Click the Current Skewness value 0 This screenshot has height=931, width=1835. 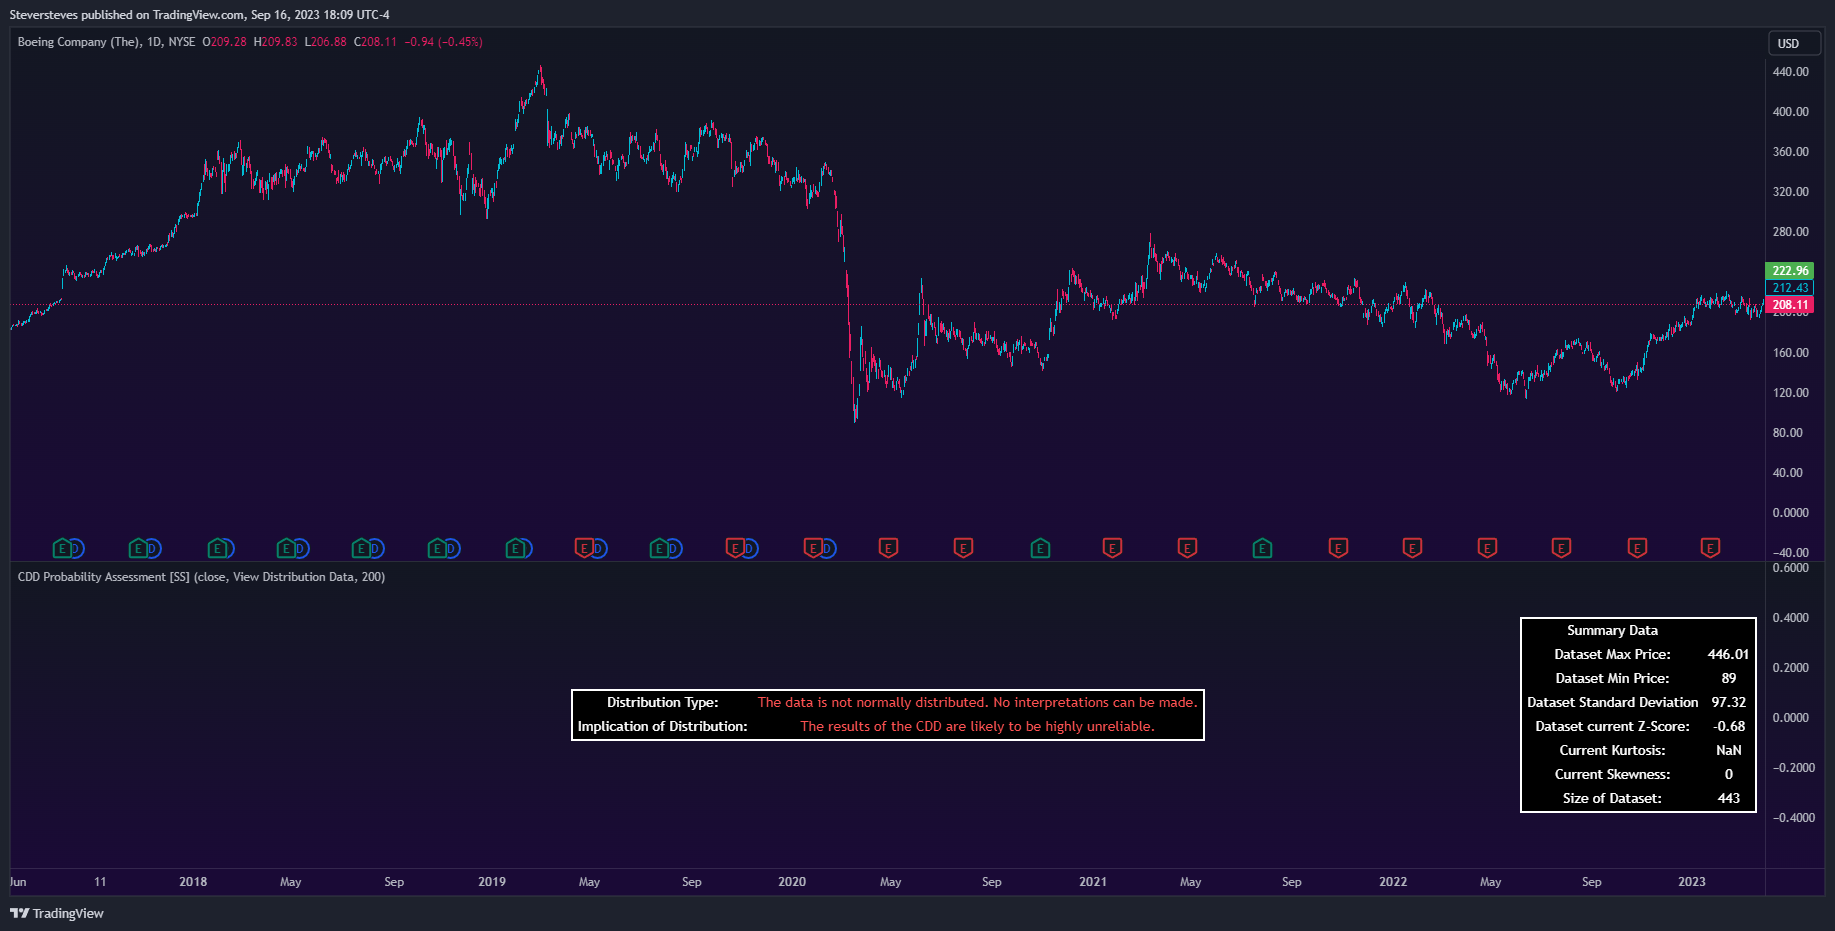[1728, 775]
